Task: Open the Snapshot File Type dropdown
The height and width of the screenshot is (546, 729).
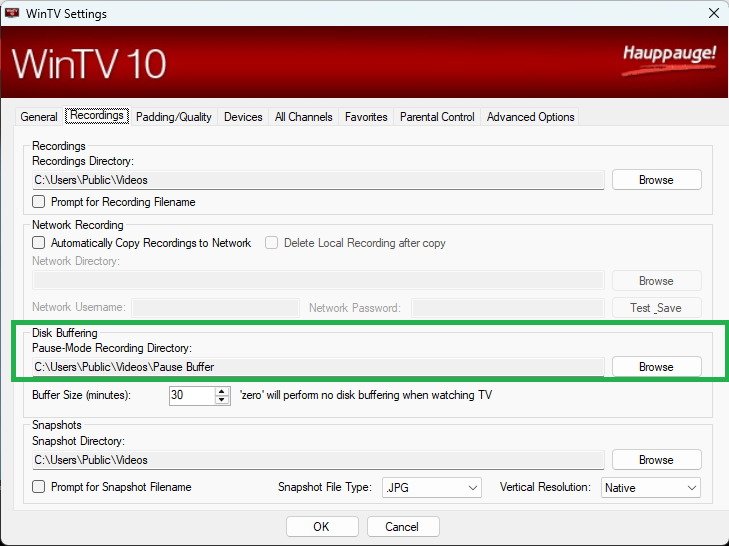Action: [x=432, y=488]
